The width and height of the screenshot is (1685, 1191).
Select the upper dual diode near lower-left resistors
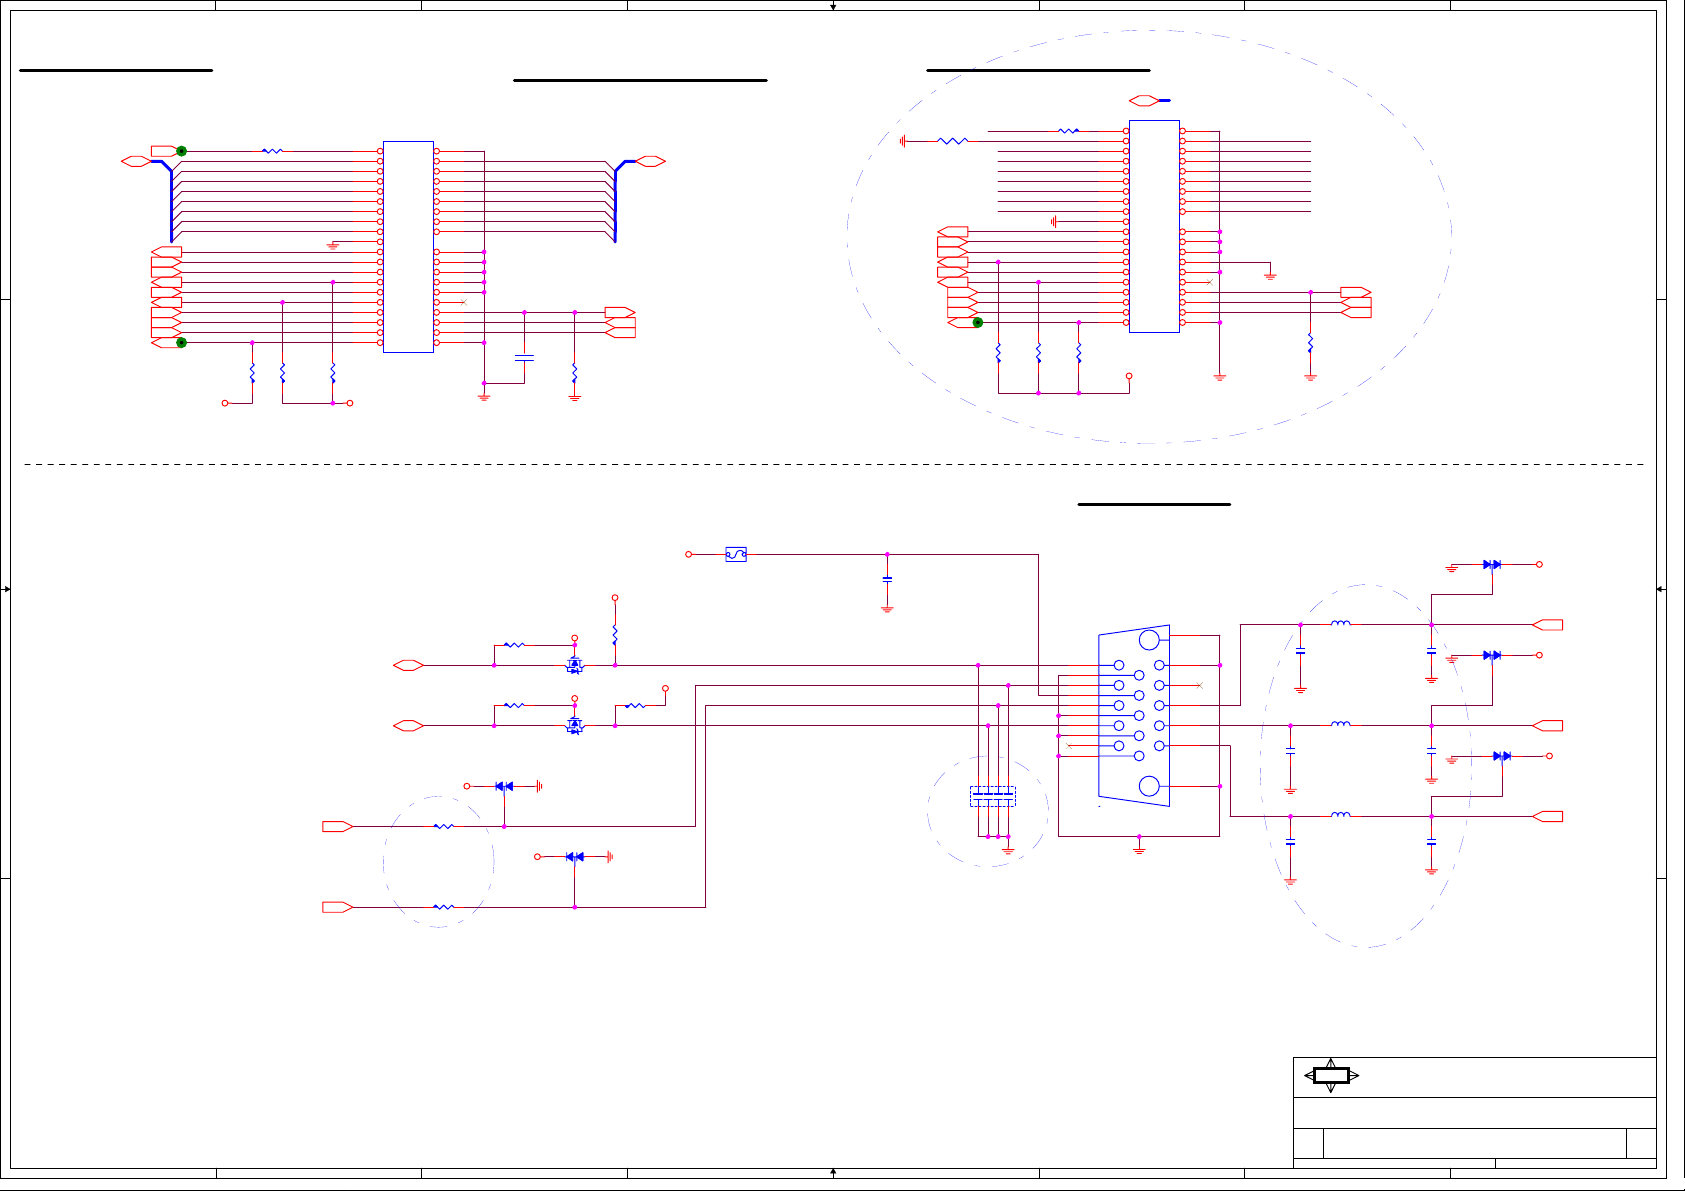[x=504, y=786]
